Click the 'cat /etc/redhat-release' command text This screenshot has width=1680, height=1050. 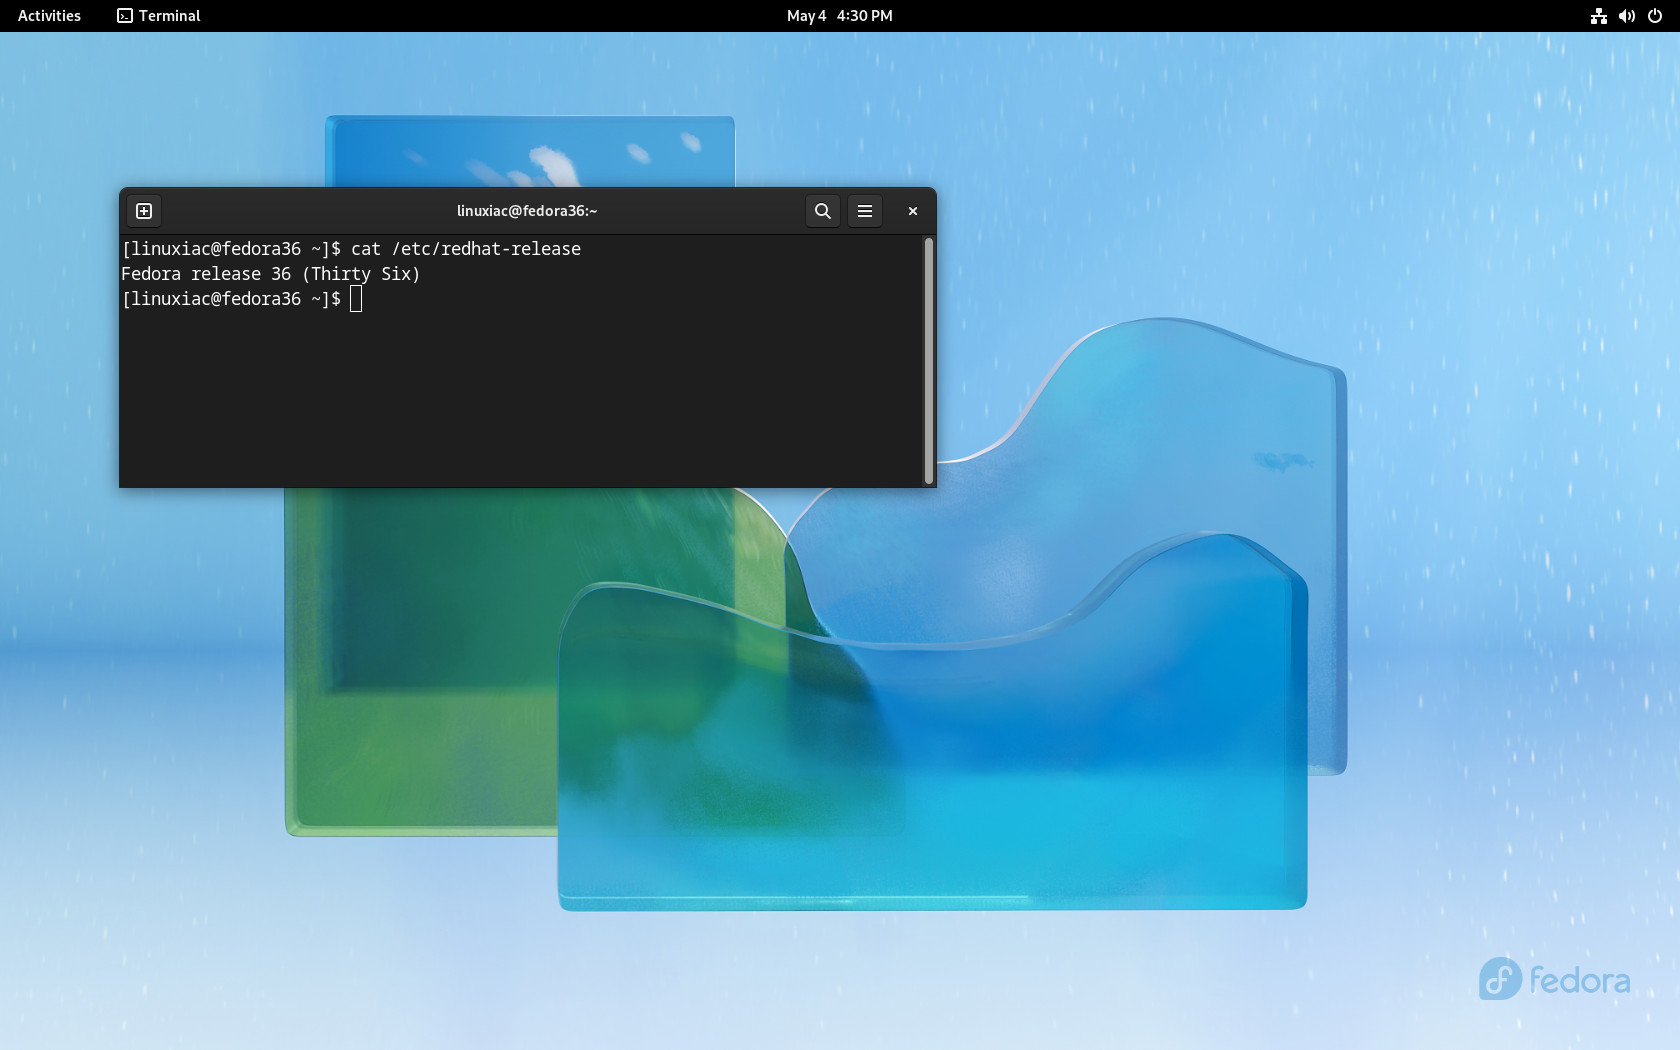[466, 249]
